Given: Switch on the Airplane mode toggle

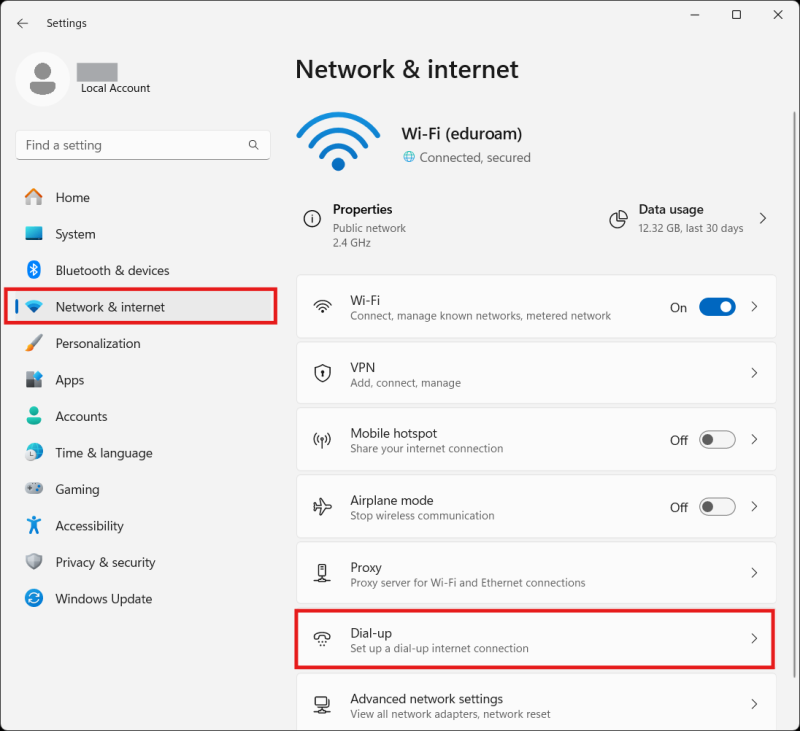Looking at the screenshot, I should [717, 507].
